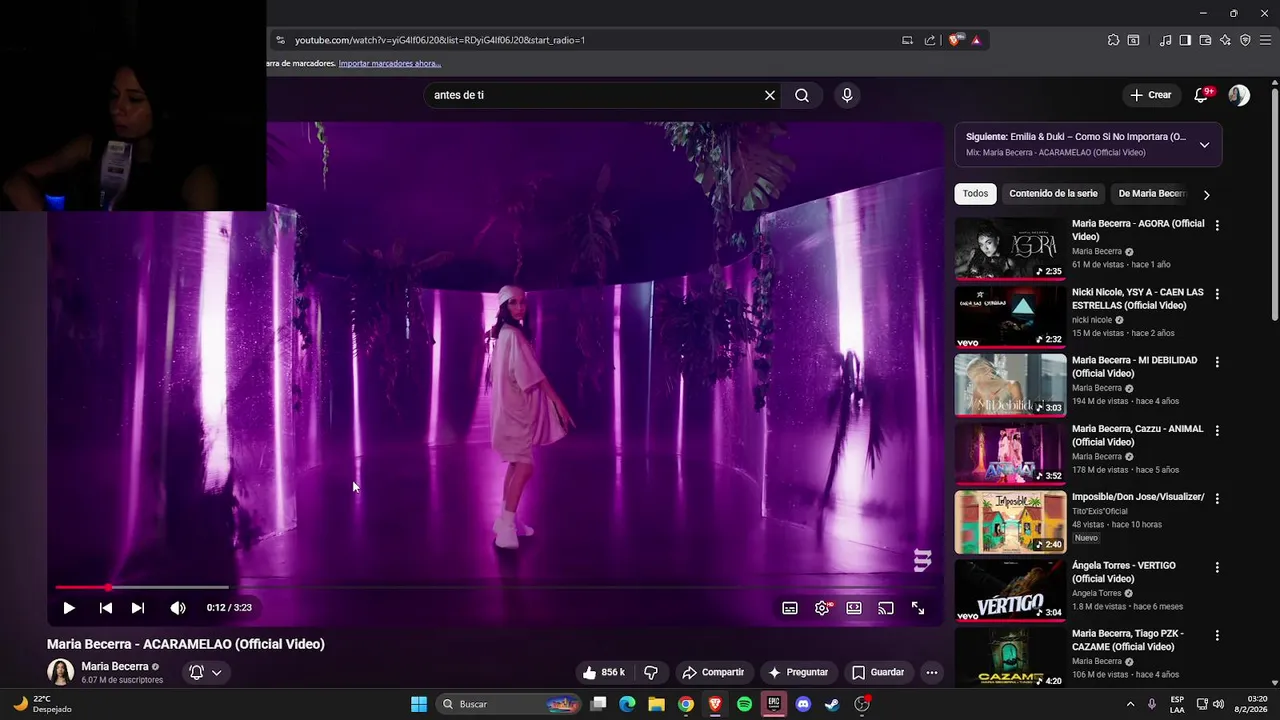Open options for AGORA video
The image size is (1280, 720).
point(1217,226)
